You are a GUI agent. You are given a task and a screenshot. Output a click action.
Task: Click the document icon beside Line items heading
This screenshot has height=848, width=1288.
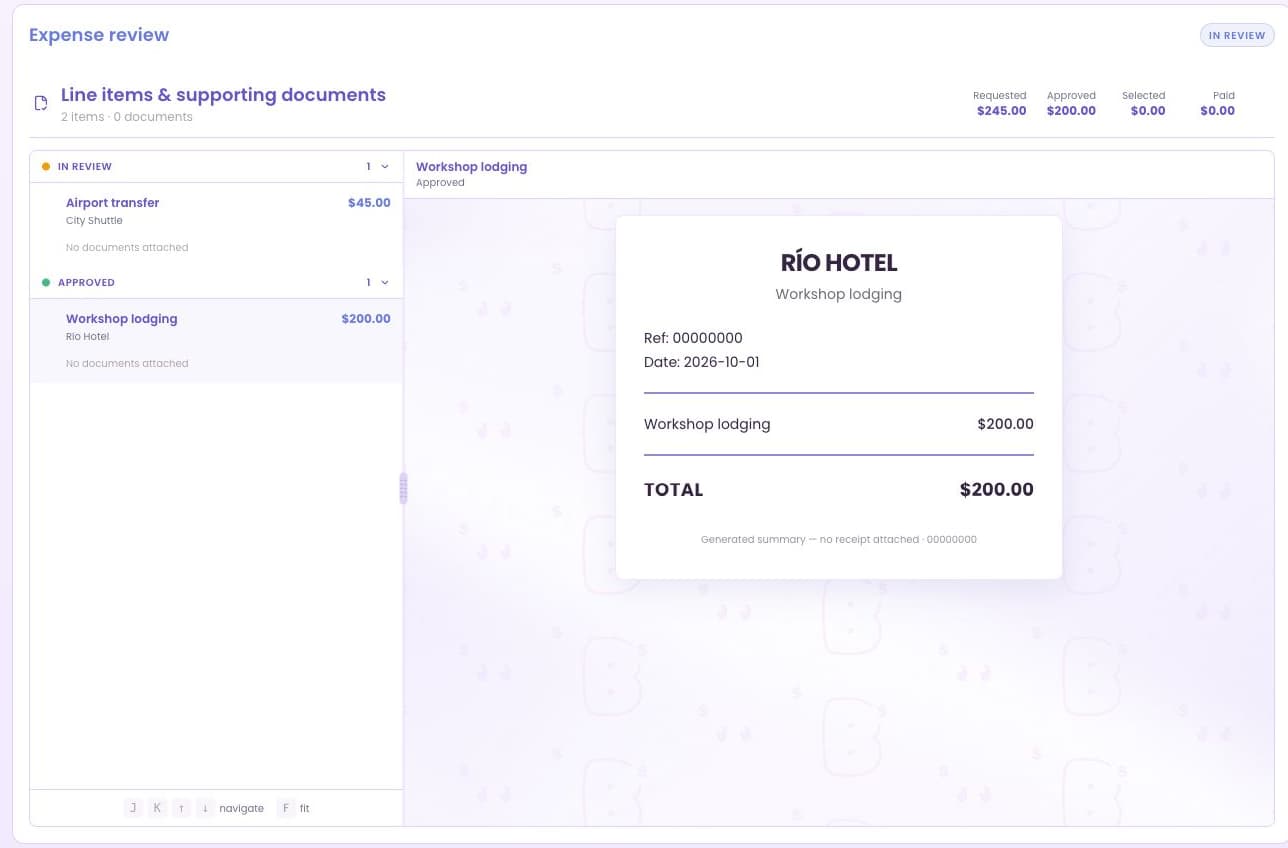tap(41, 103)
